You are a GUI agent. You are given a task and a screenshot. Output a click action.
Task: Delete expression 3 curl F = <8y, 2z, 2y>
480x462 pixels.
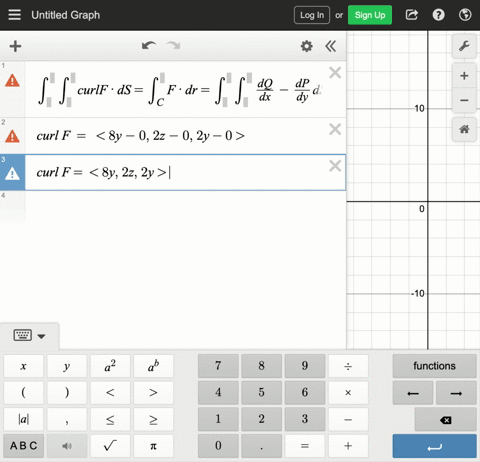point(335,166)
